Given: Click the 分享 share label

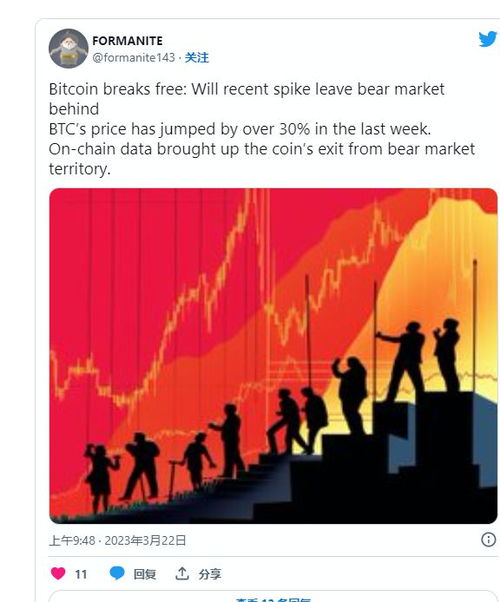Looking at the screenshot, I should click(x=210, y=574).
